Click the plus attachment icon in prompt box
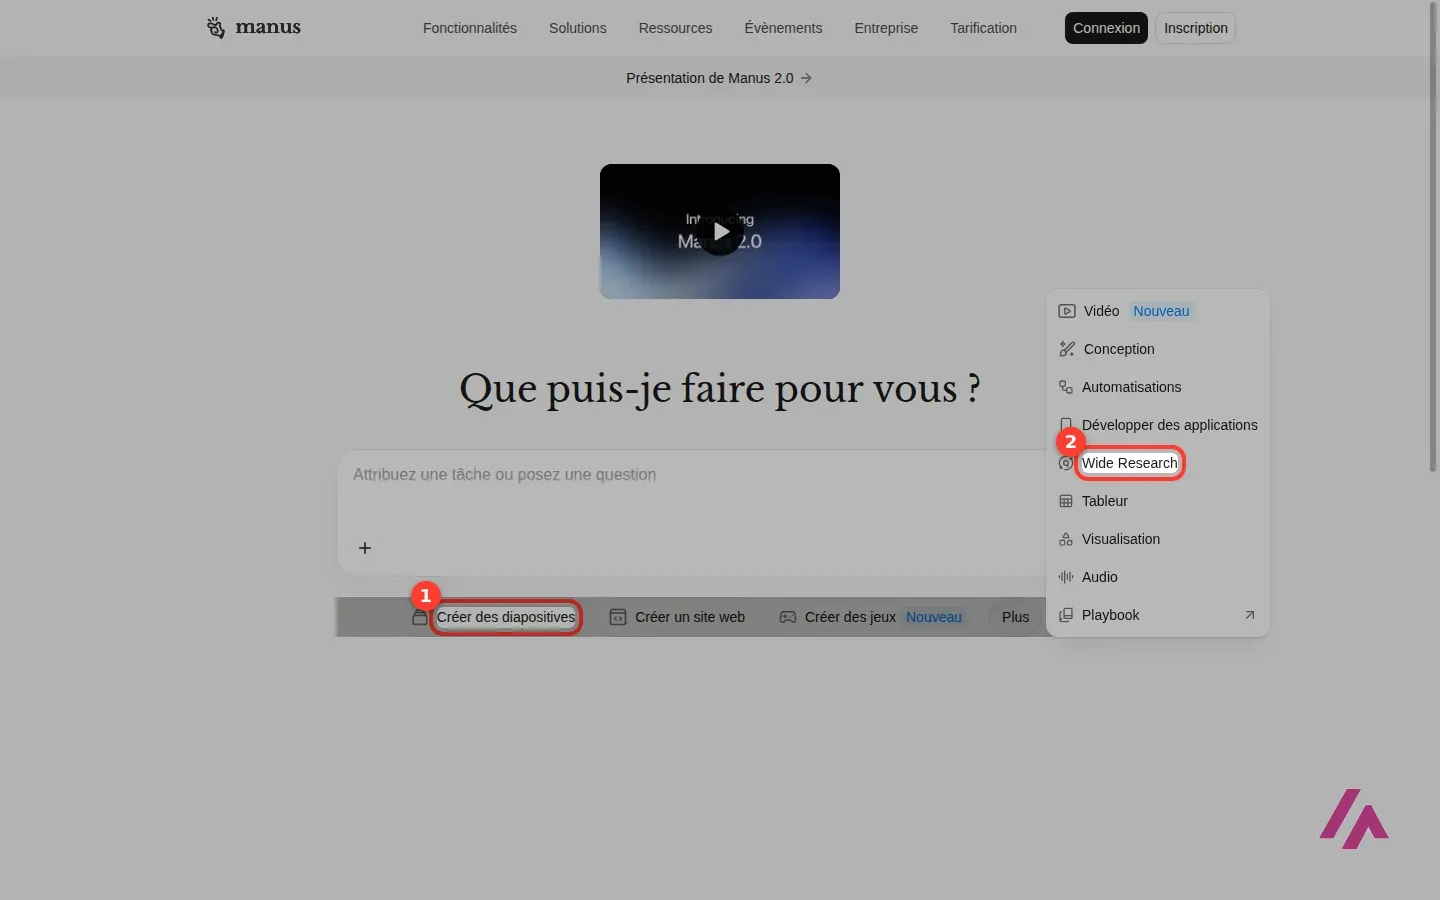 tap(365, 548)
